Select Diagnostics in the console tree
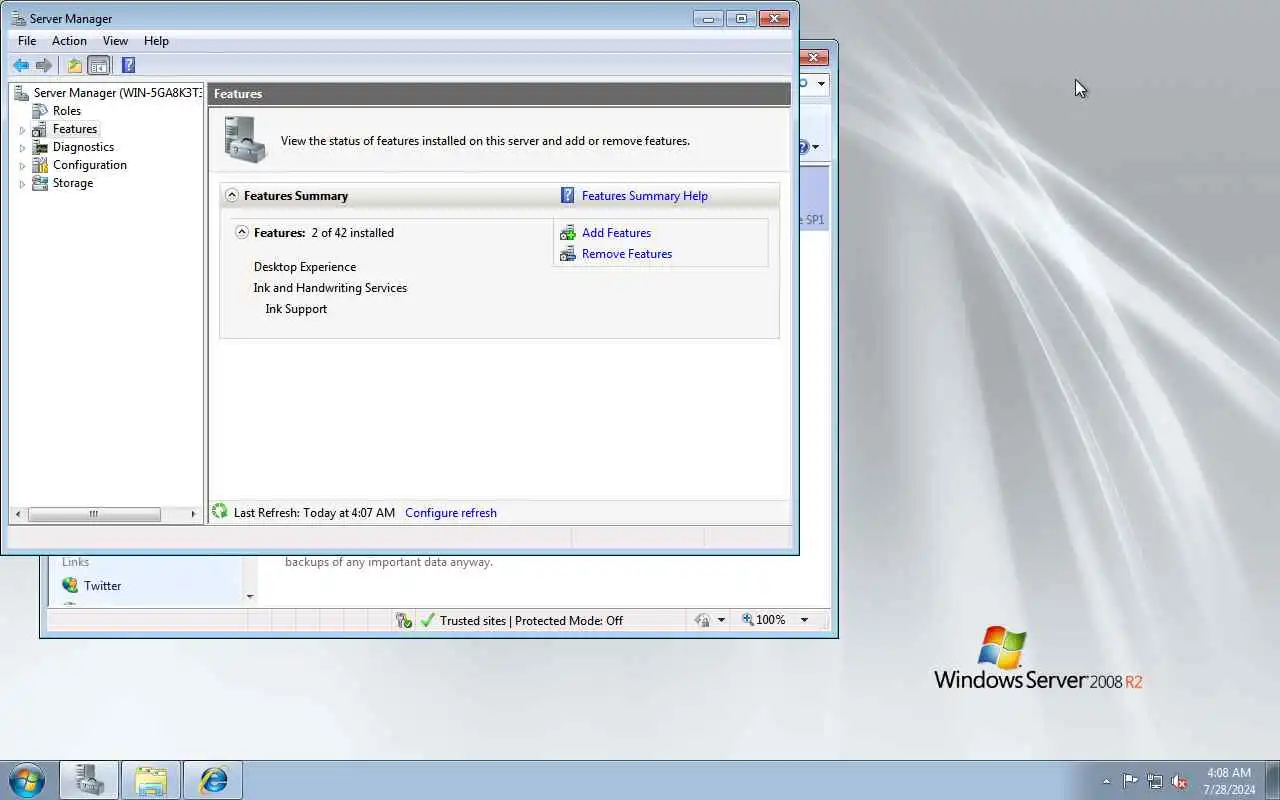 (83, 147)
